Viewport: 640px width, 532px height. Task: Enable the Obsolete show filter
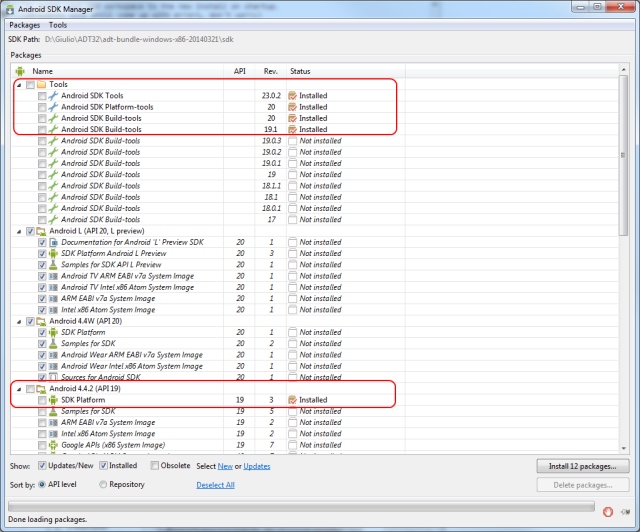coord(154,465)
